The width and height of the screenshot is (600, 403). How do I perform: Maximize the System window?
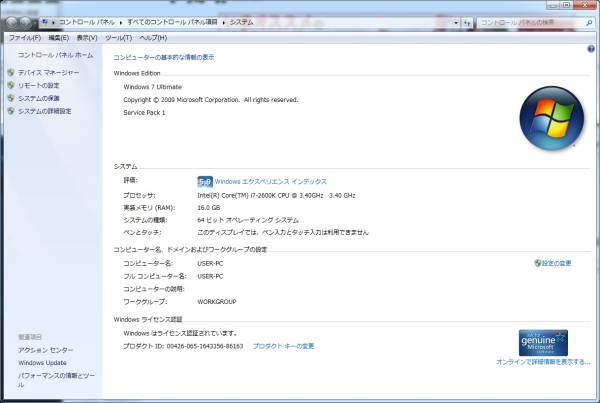567,5
